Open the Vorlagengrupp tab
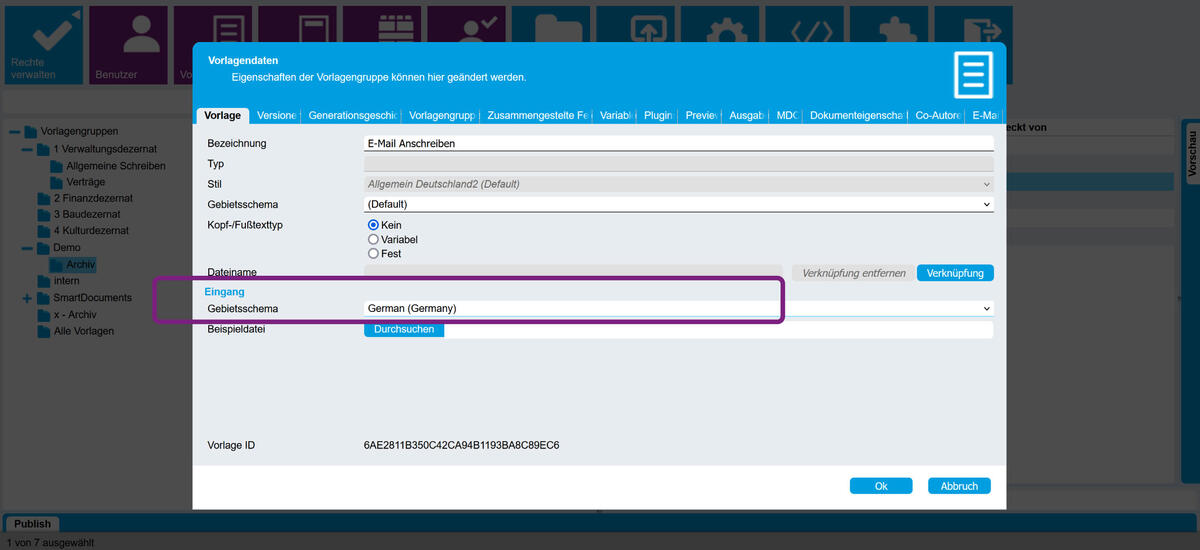 pos(442,116)
